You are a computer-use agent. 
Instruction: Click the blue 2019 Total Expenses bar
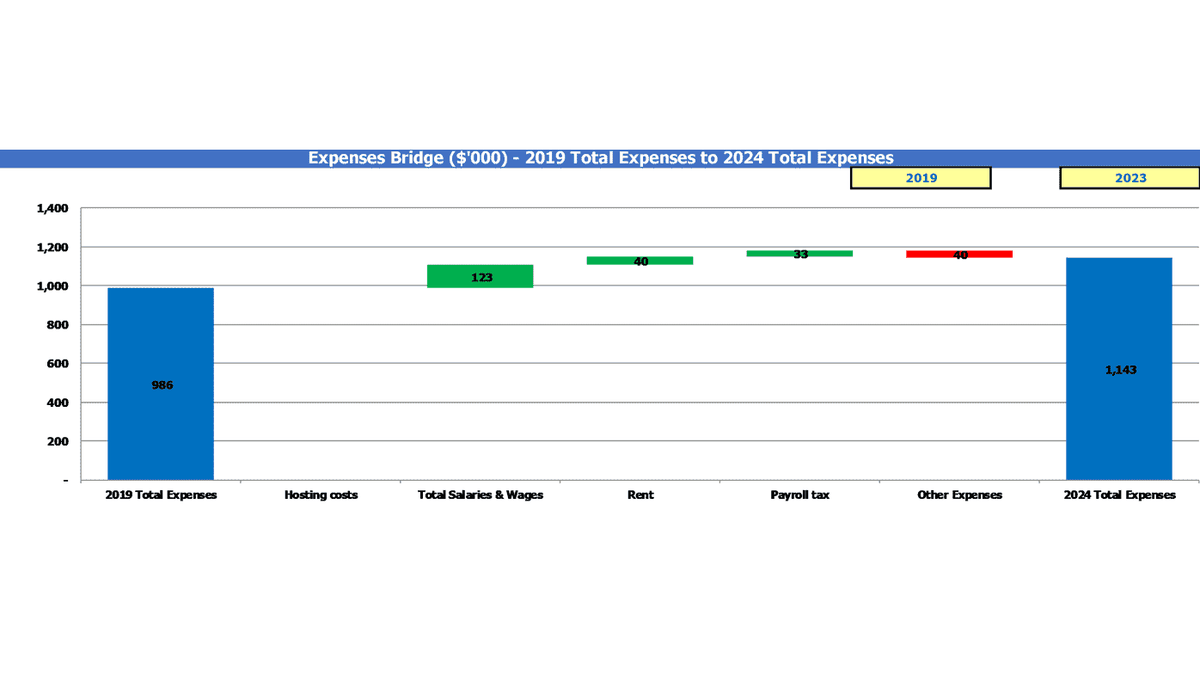click(161, 384)
